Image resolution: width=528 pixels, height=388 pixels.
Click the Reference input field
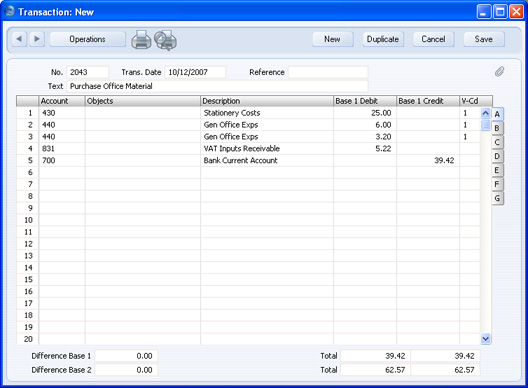[328, 72]
